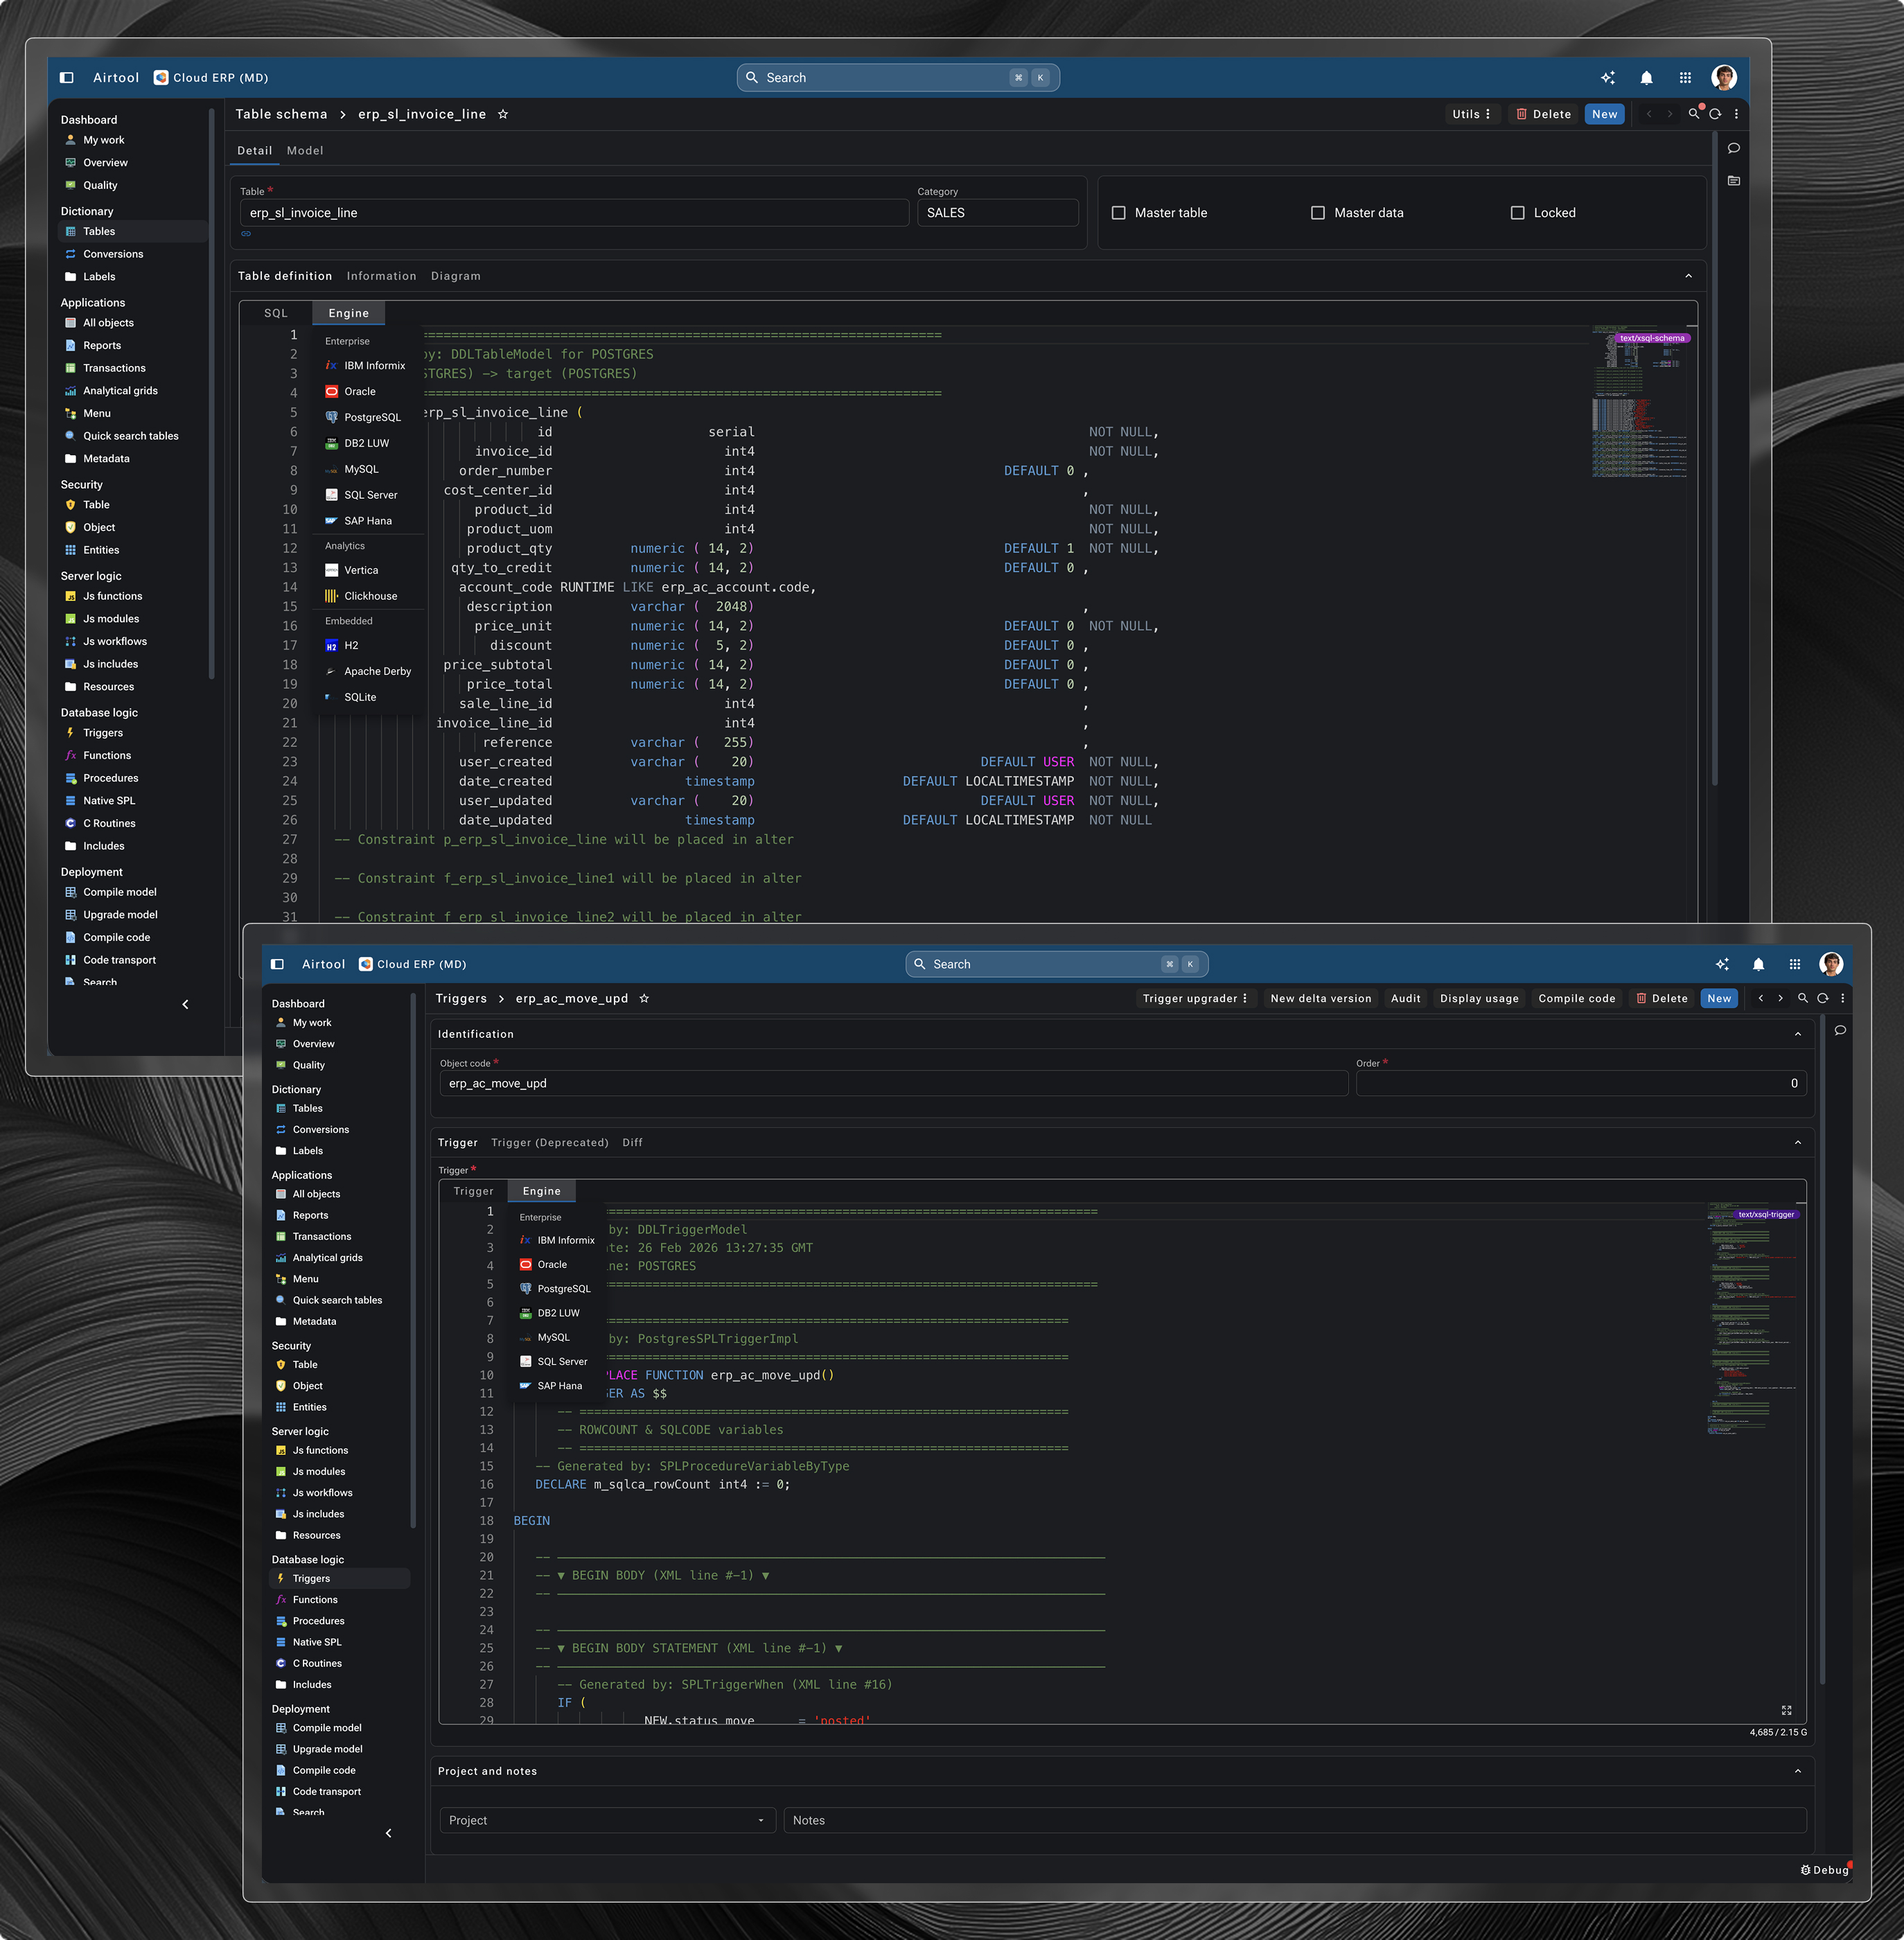Check the Master data checkbox
The height and width of the screenshot is (1940, 1904).
(x=1318, y=213)
